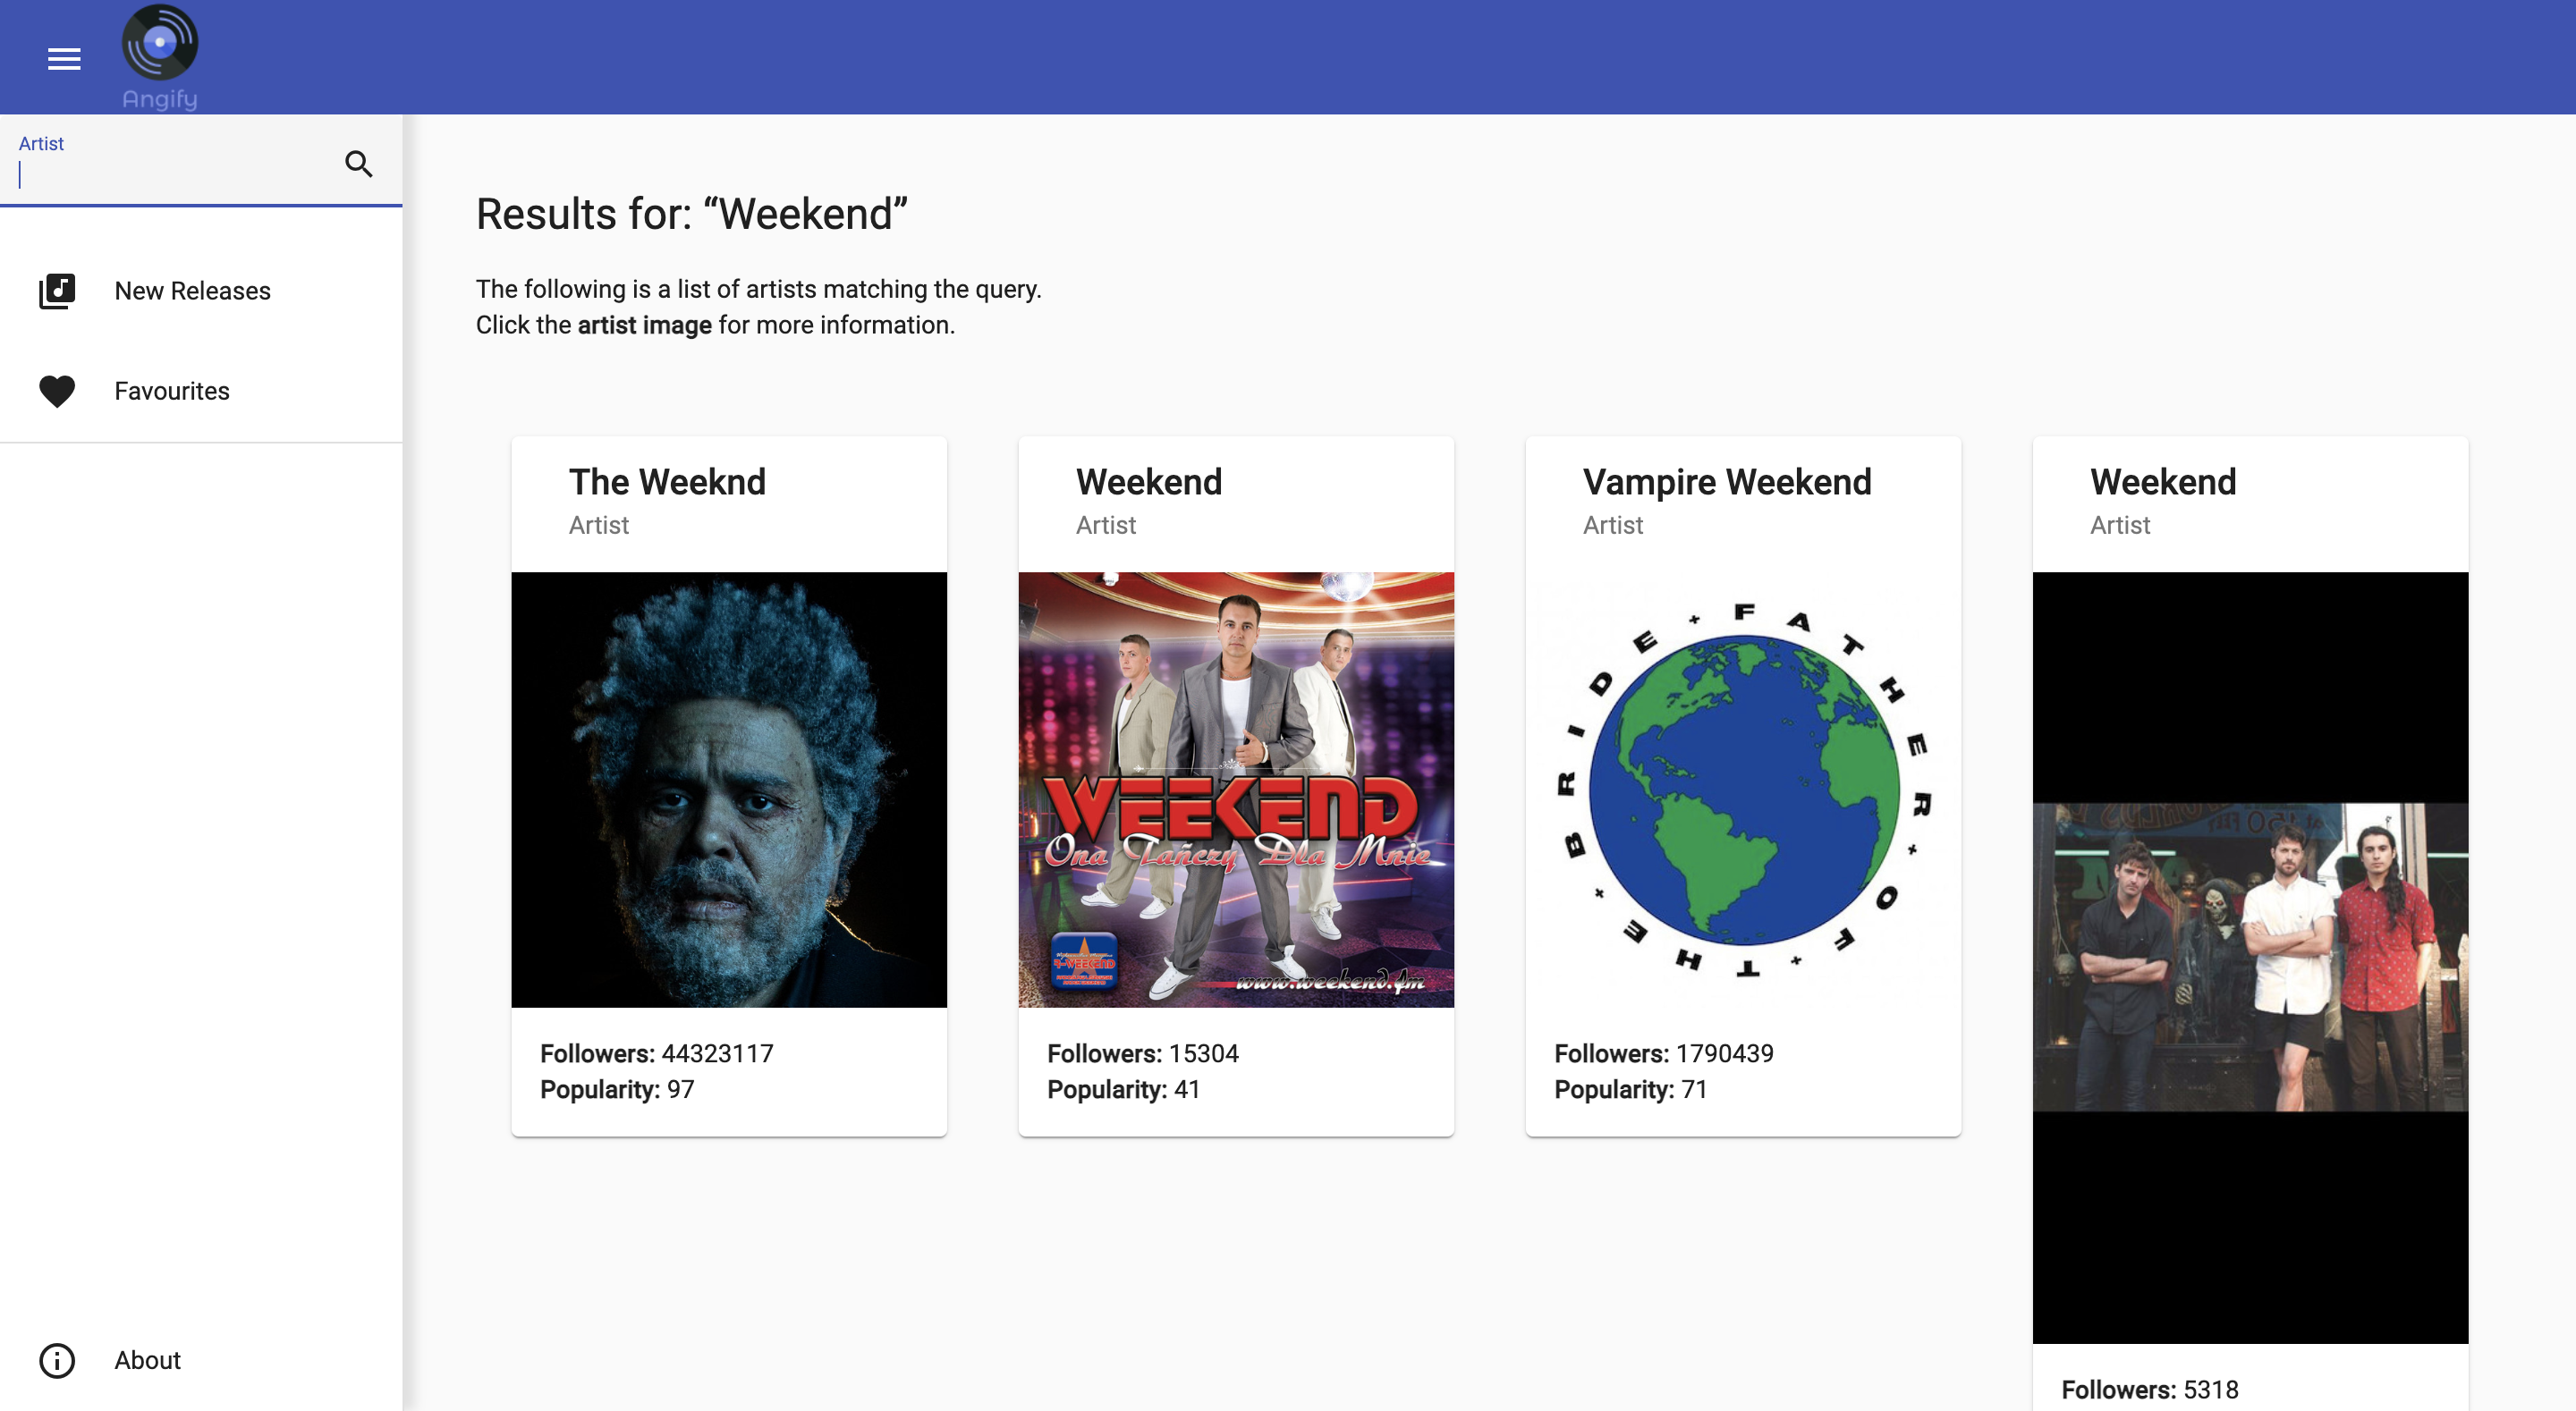Click The Weeknd card title

point(667,482)
